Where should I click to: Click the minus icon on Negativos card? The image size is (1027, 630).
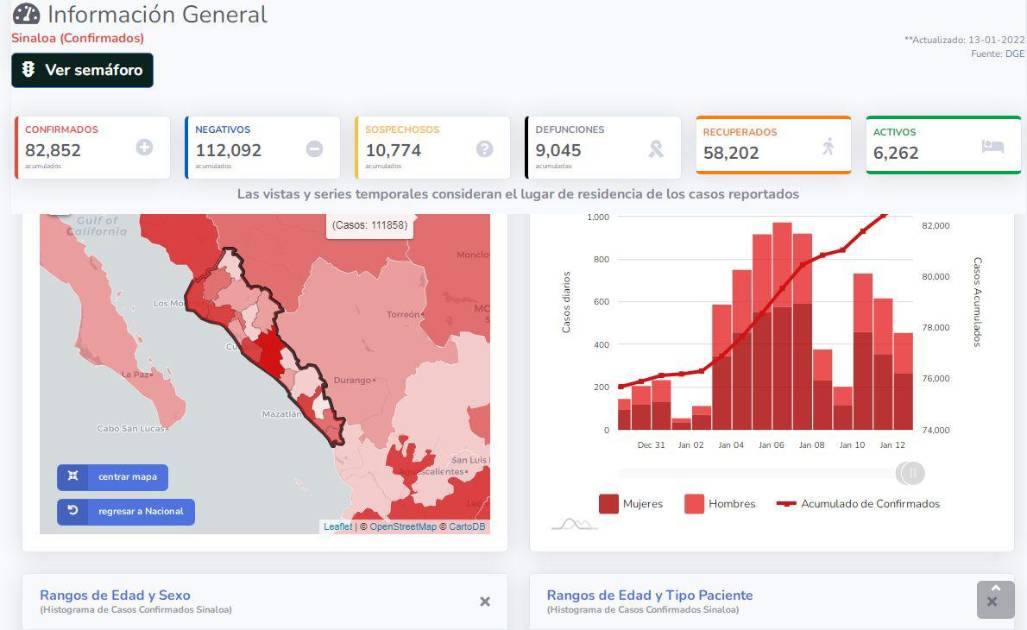pyautogui.click(x=314, y=148)
